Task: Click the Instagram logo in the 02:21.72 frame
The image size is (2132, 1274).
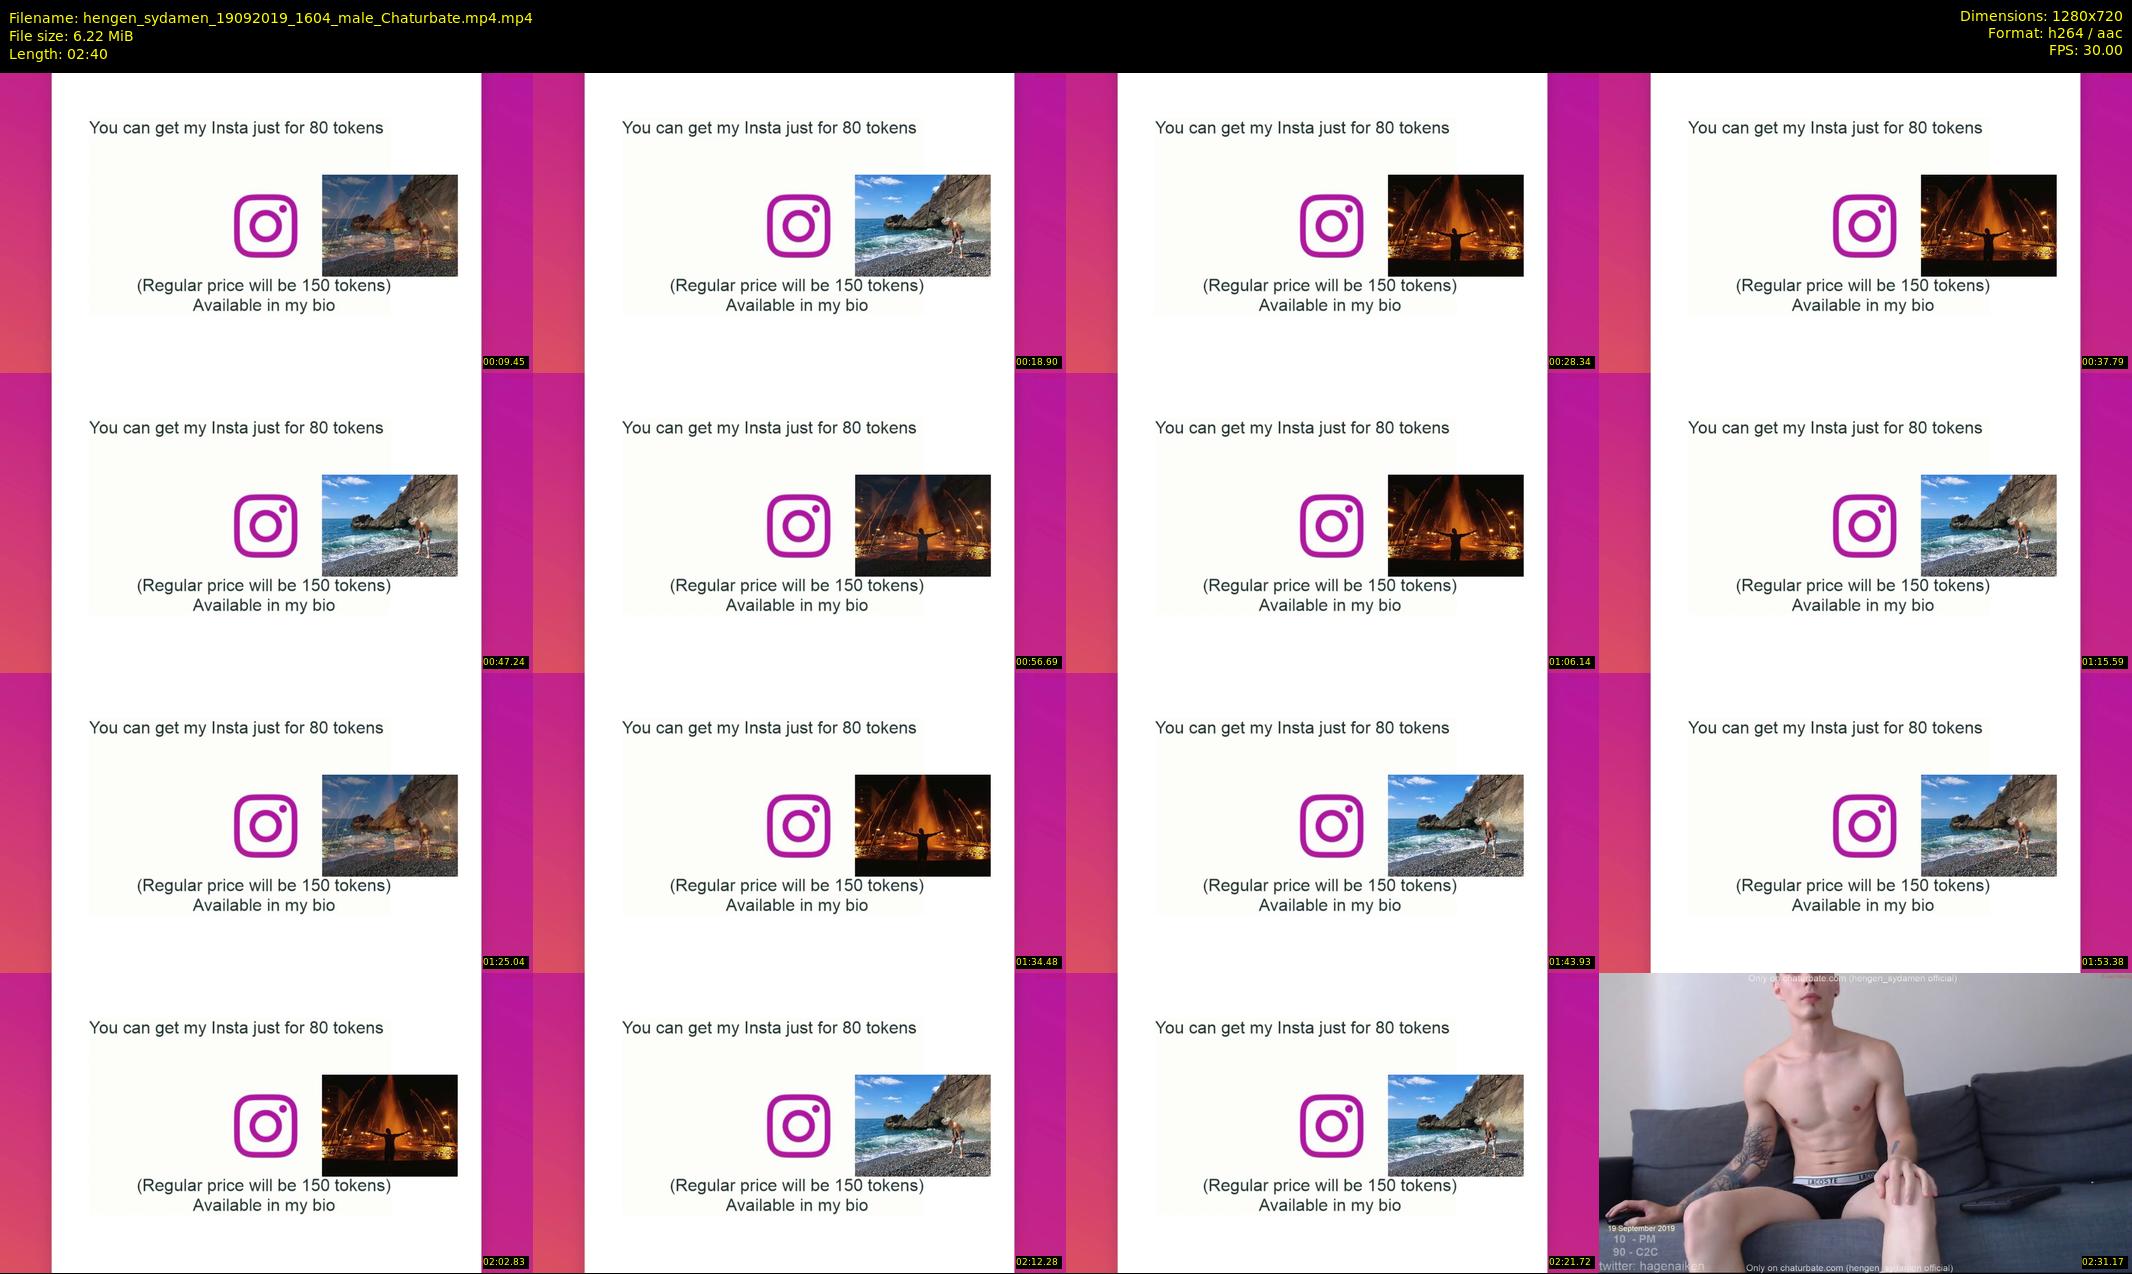Action: pyautogui.click(x=1331, y=1126)
